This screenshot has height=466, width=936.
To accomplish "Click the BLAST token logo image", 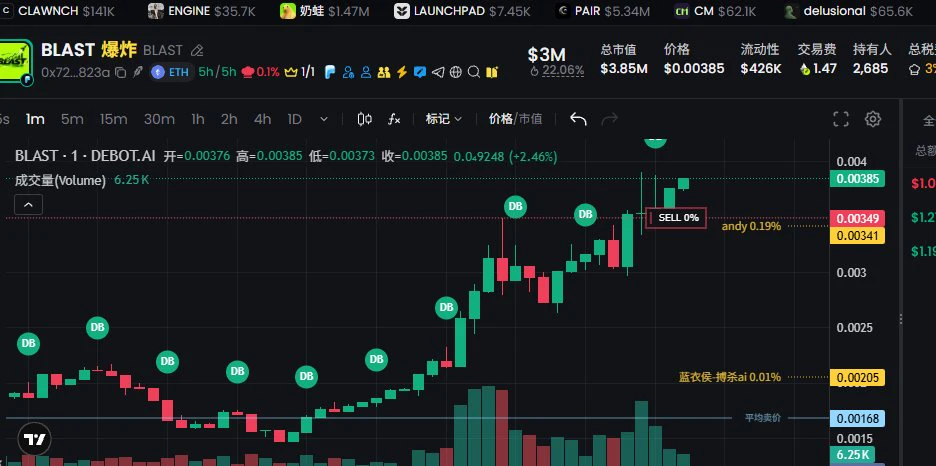I will pyautogui.click(x=16, y=62).
